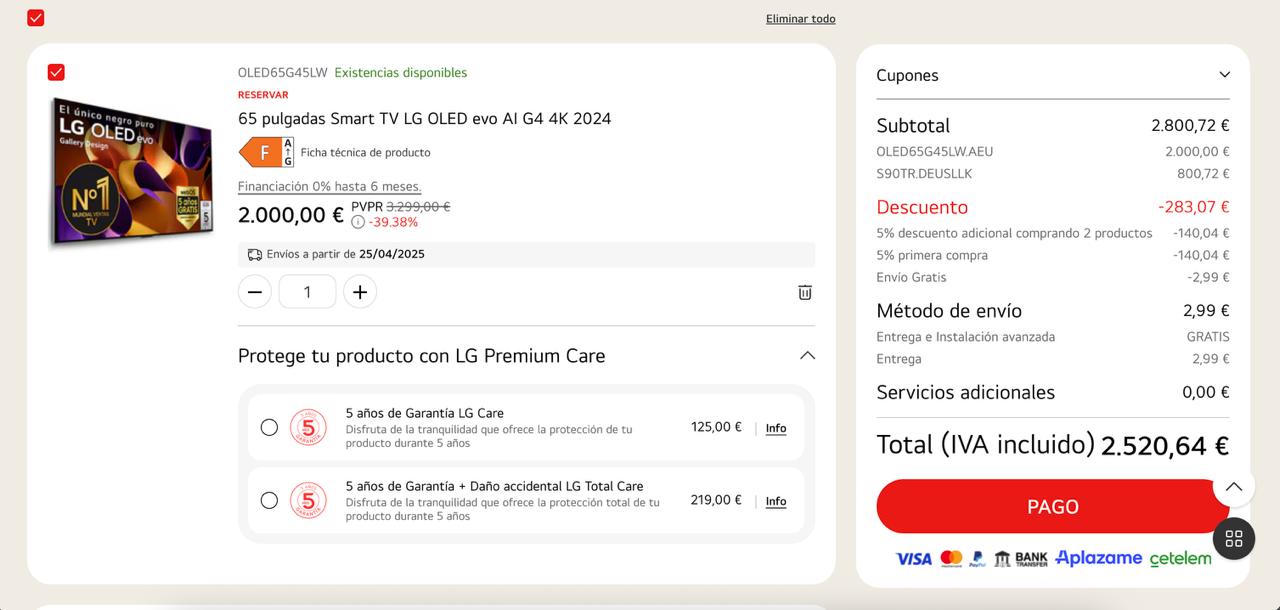
Task: Click Eliminar todo link
Action: [800, 19]
